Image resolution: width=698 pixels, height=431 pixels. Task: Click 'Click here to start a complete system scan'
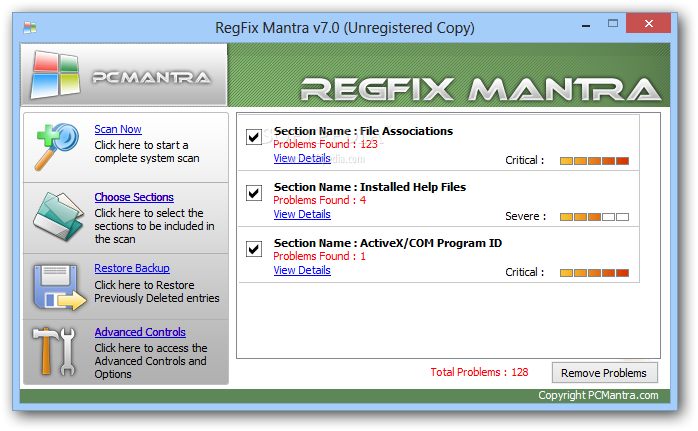(147, 152)
